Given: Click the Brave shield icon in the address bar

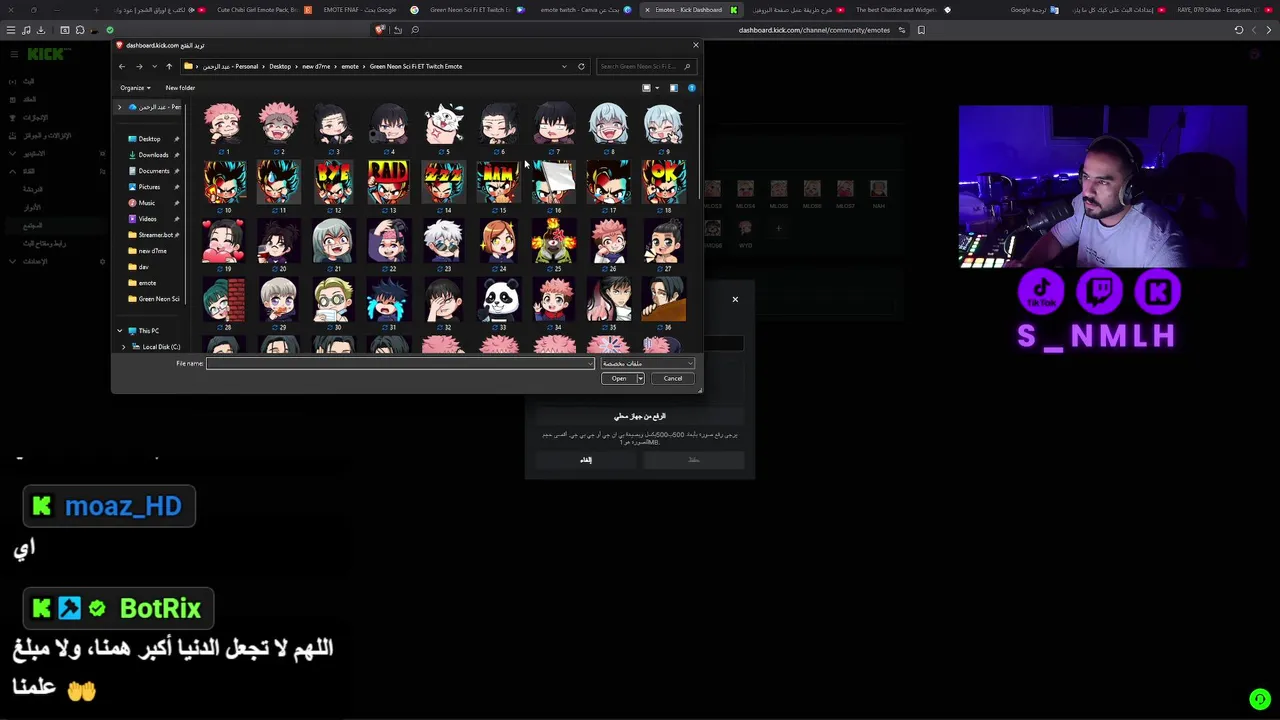Looking at the screenshot, I should [379, 30].
